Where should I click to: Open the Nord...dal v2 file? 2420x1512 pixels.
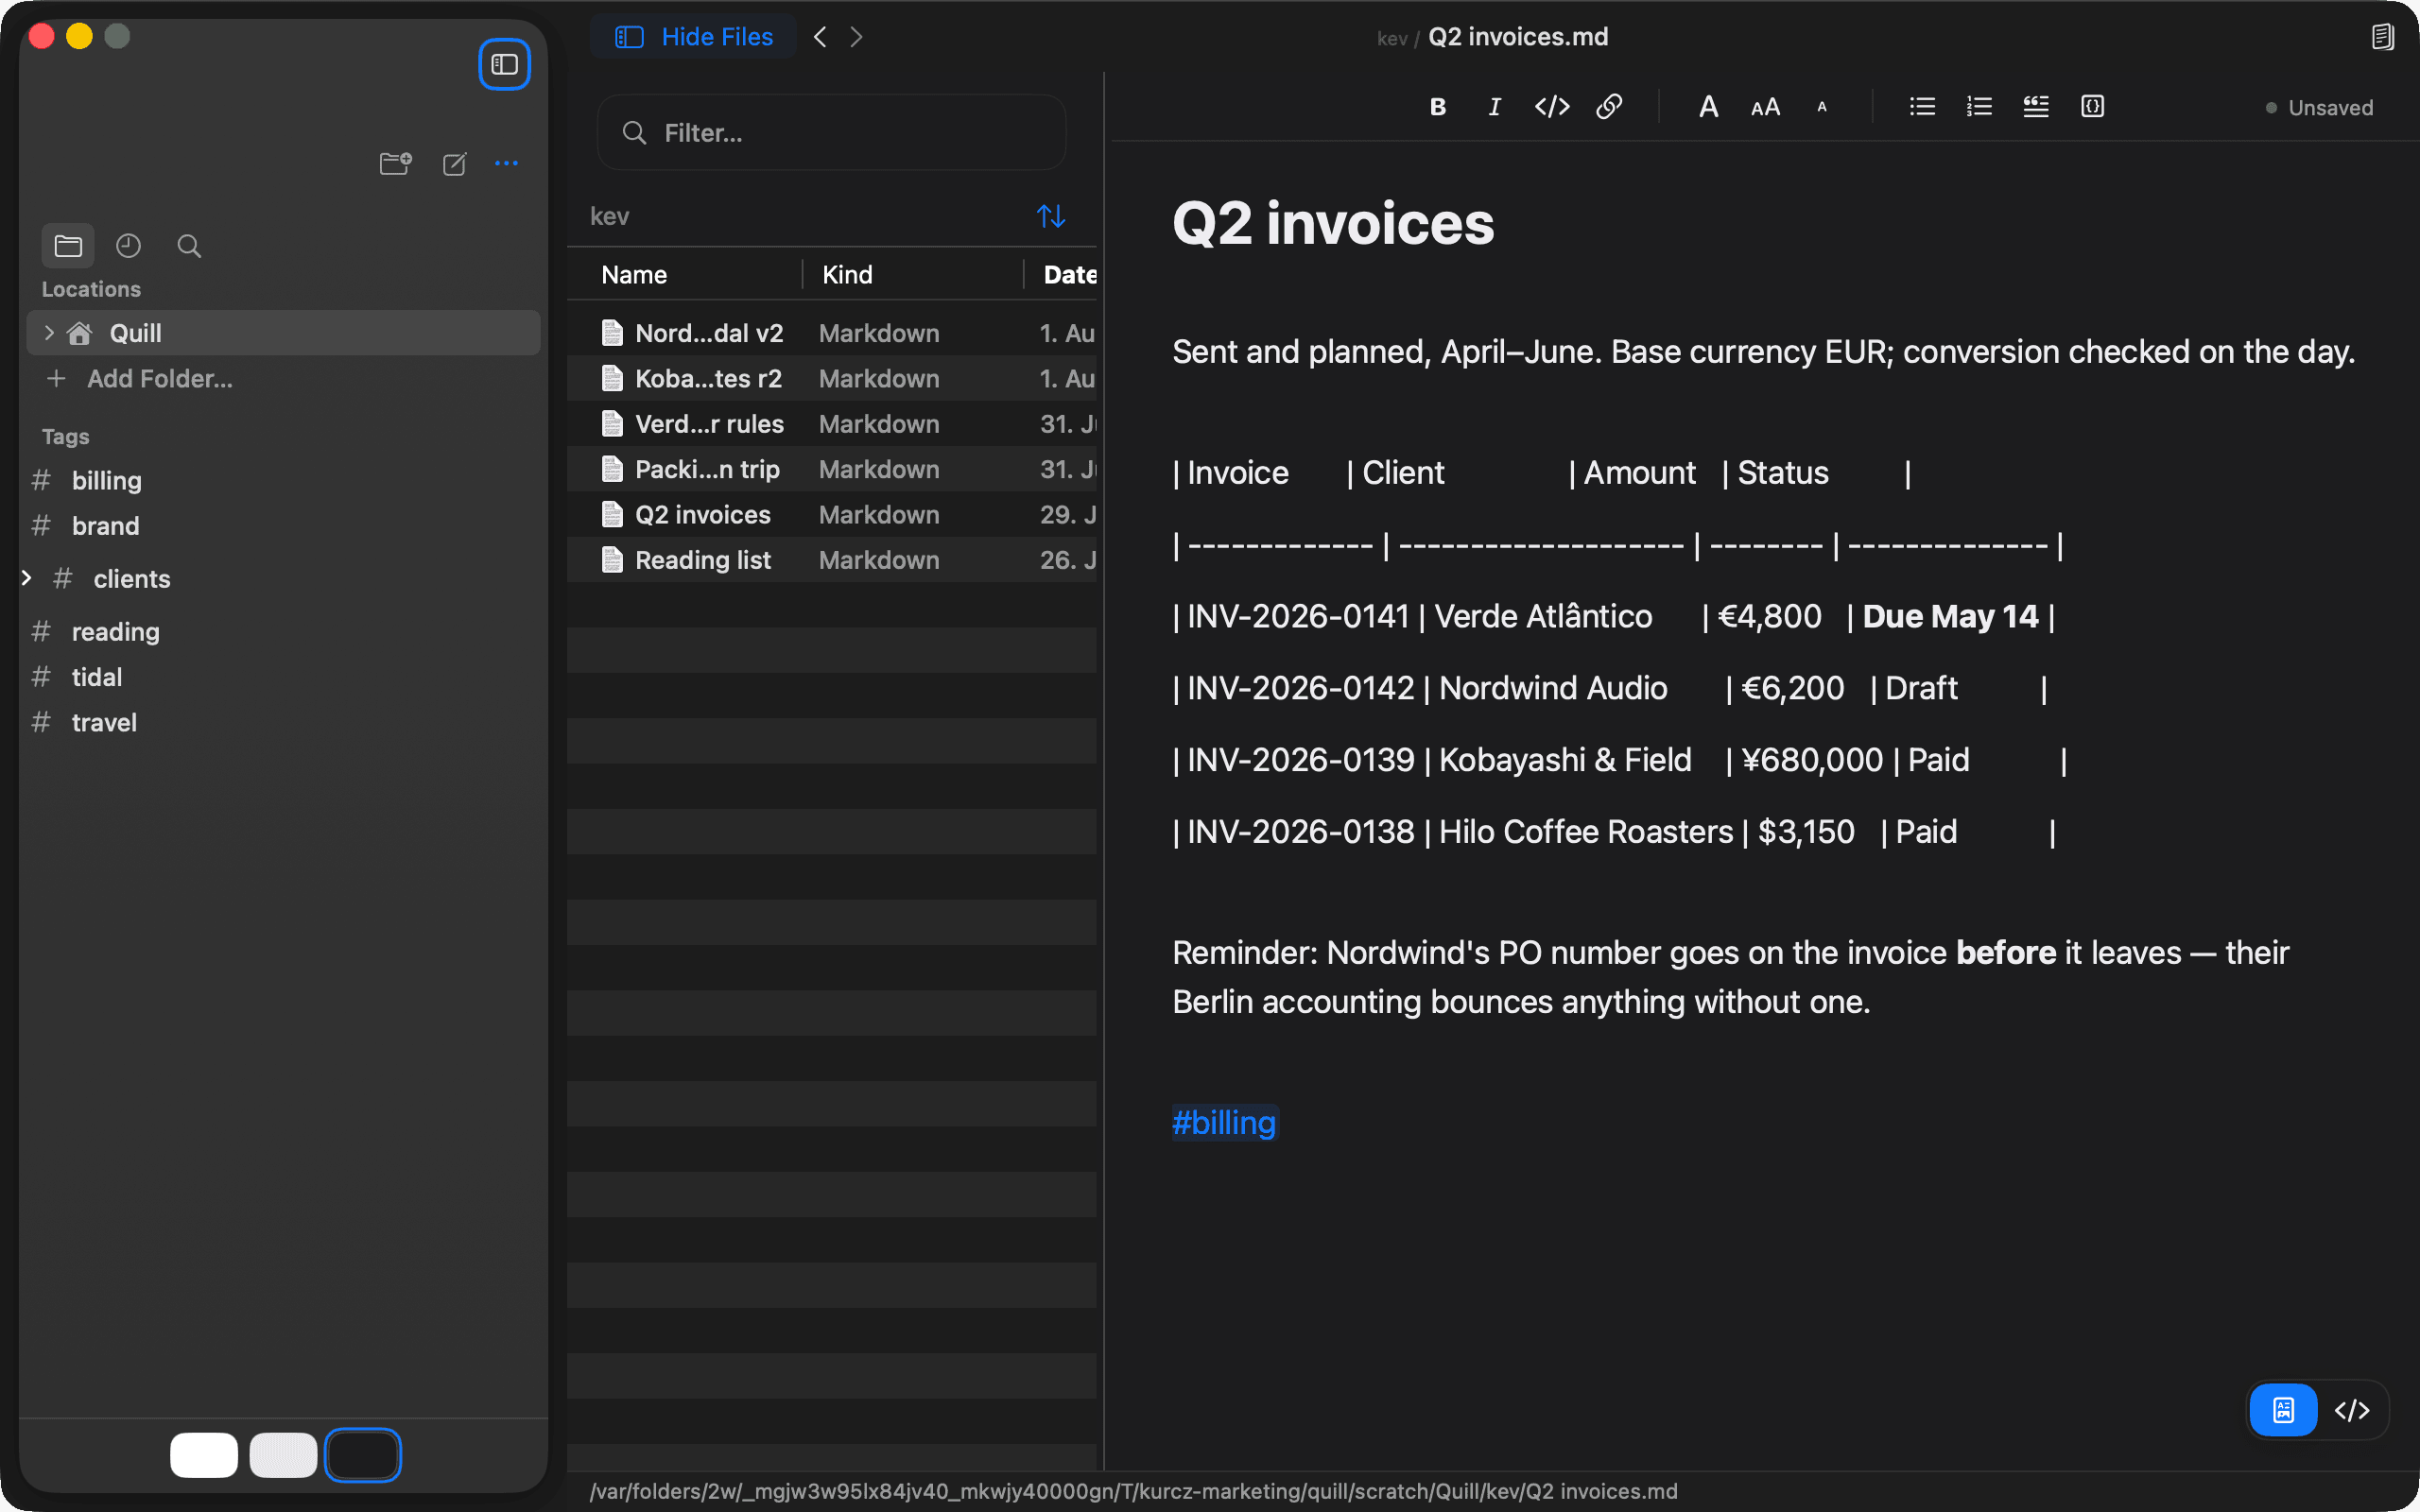coord(832,333)
